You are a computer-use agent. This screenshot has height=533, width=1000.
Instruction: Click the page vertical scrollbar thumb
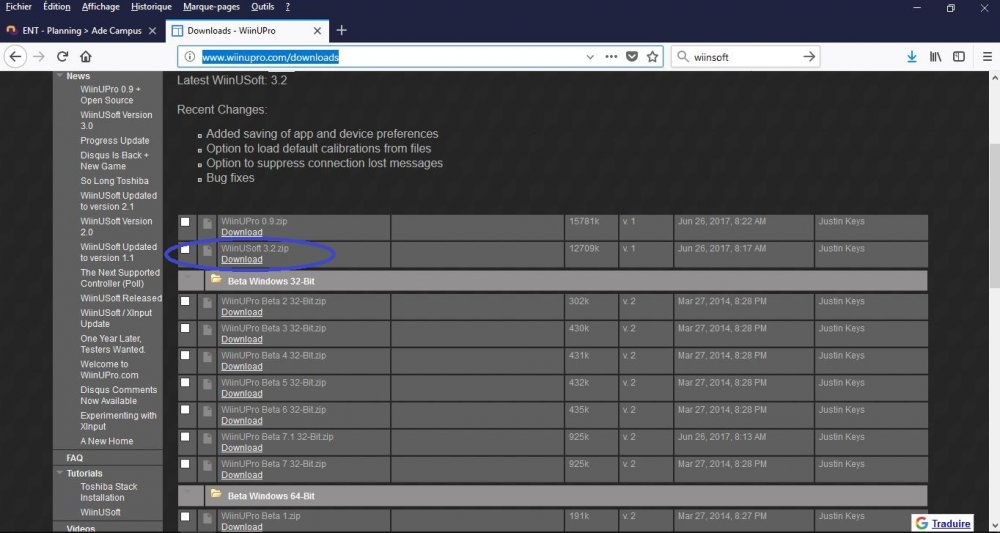tap(994, 217)
